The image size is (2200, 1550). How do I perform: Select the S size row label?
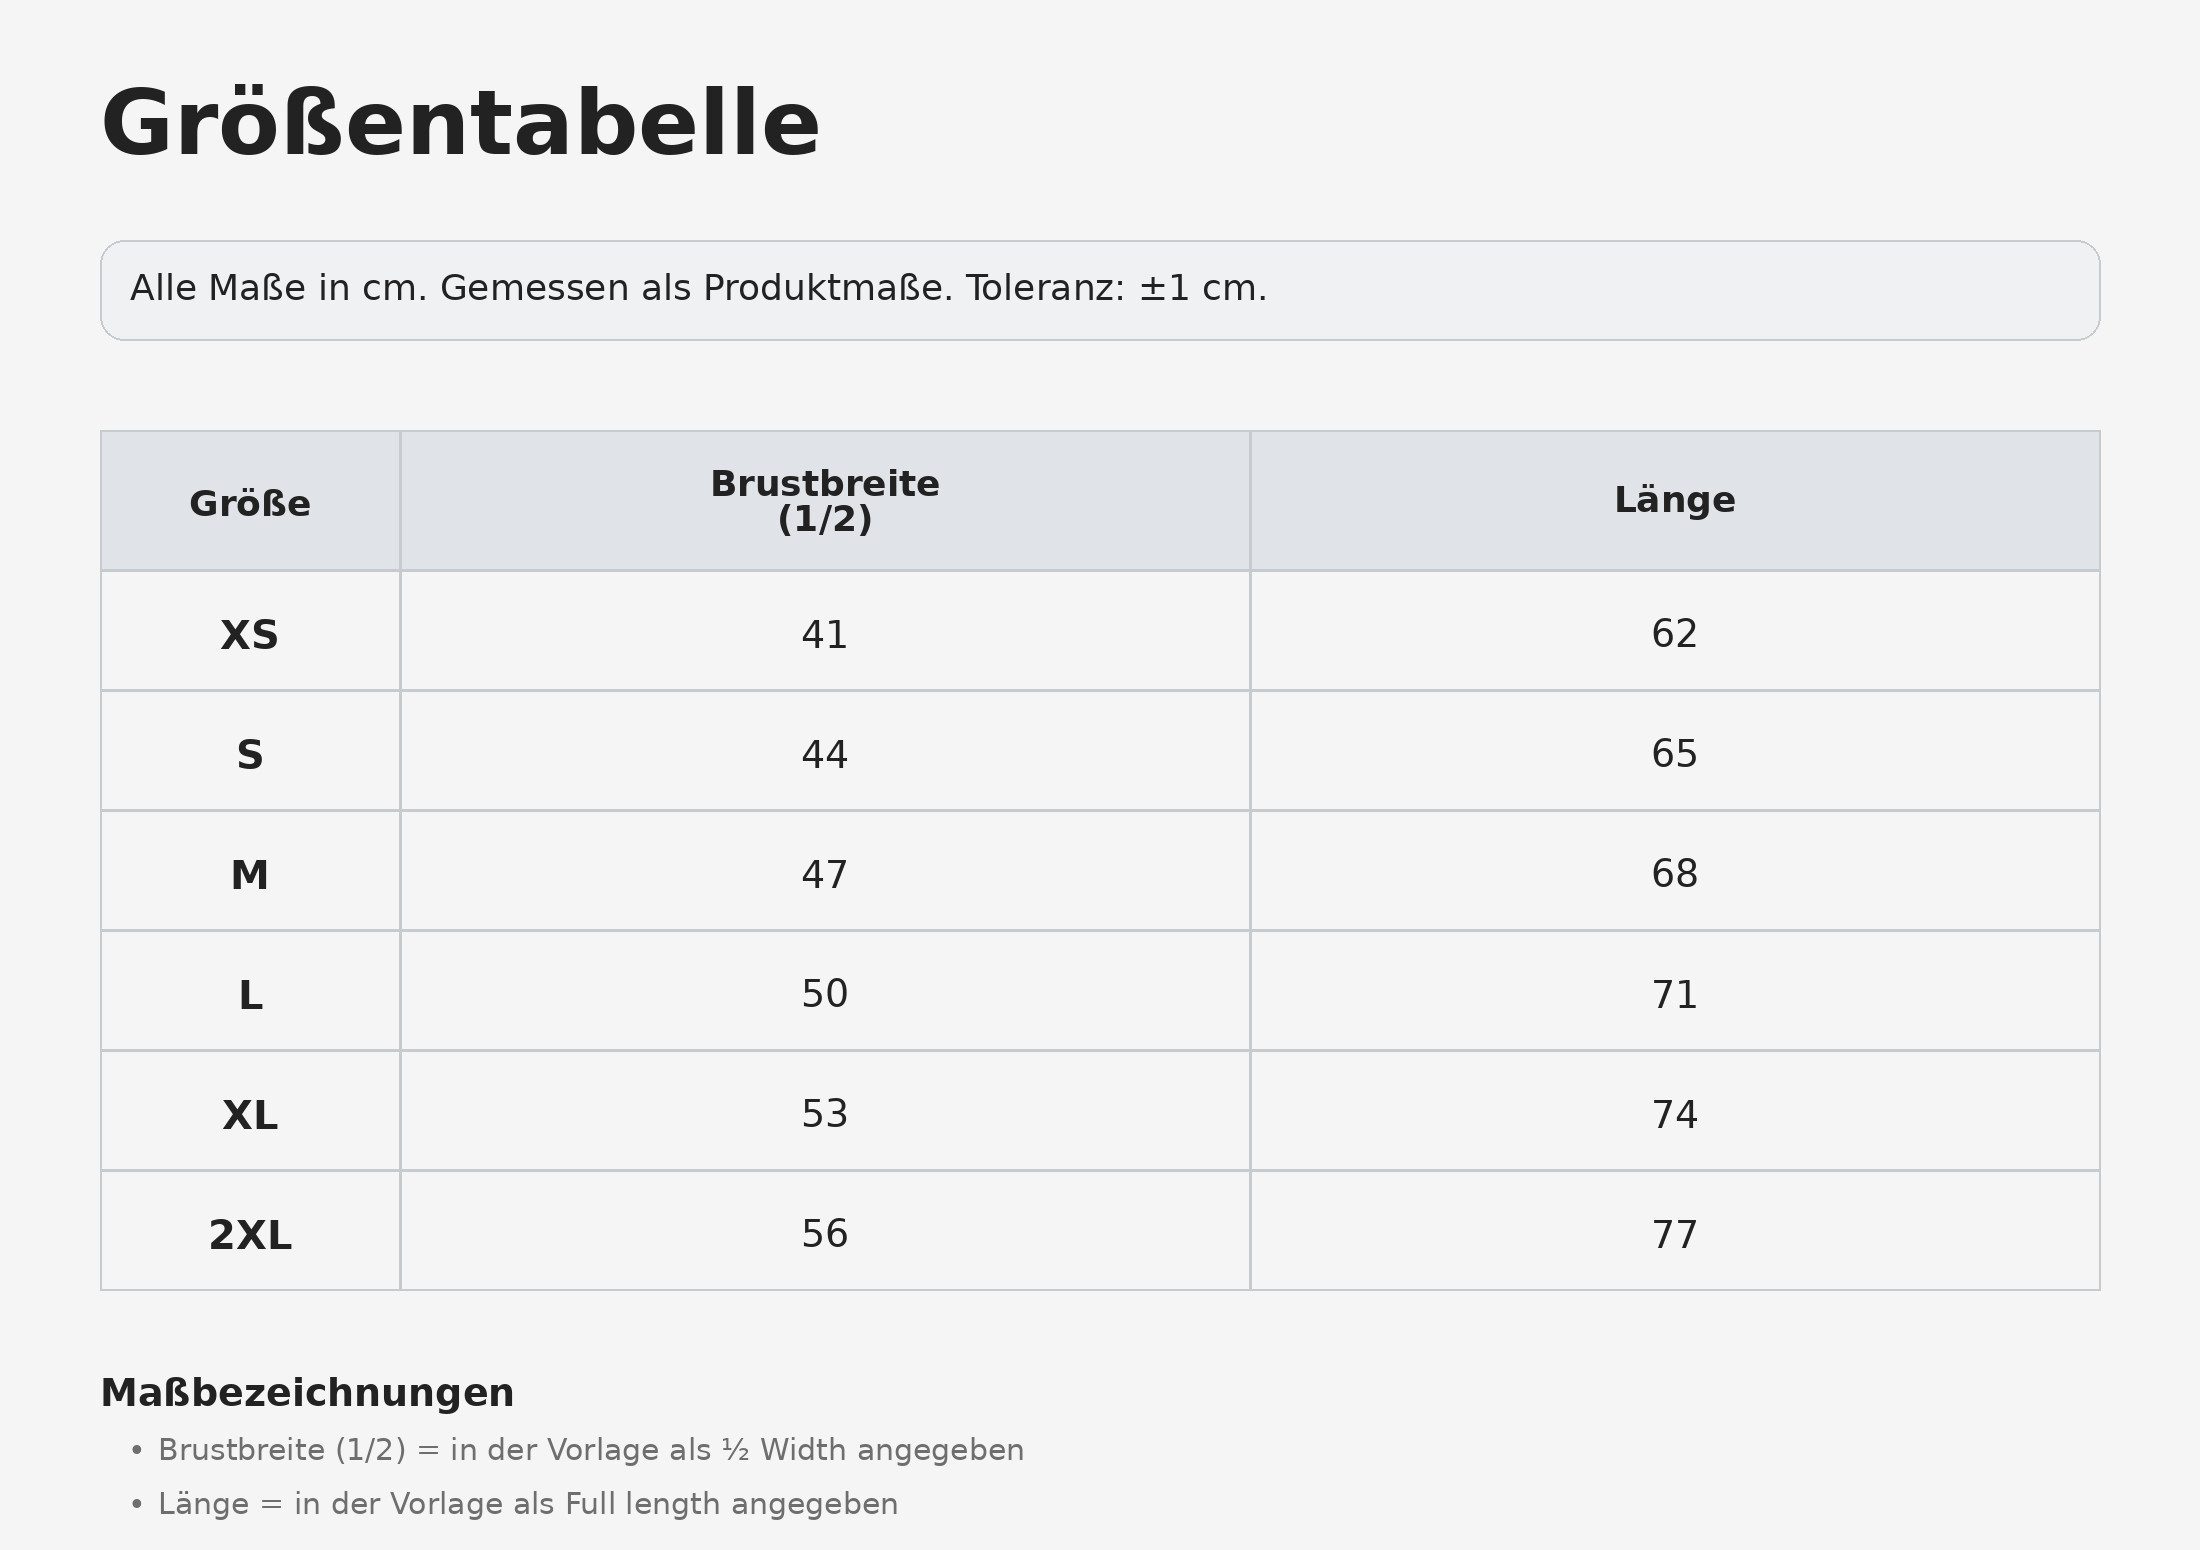[x=250, y=755]
